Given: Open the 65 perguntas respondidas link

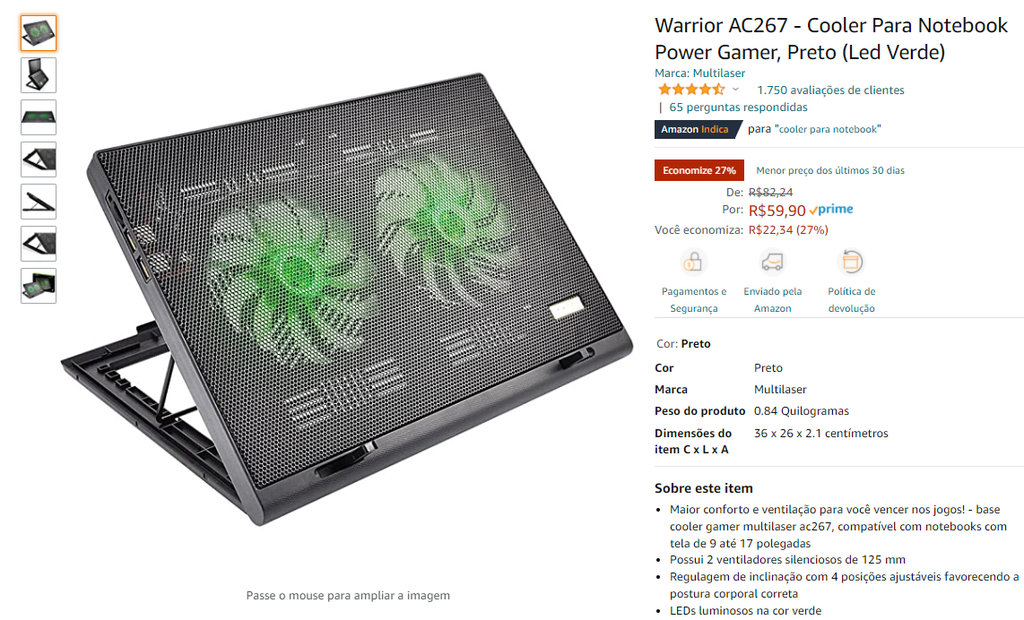Looking at the screenshot, I should coord(738,107).
